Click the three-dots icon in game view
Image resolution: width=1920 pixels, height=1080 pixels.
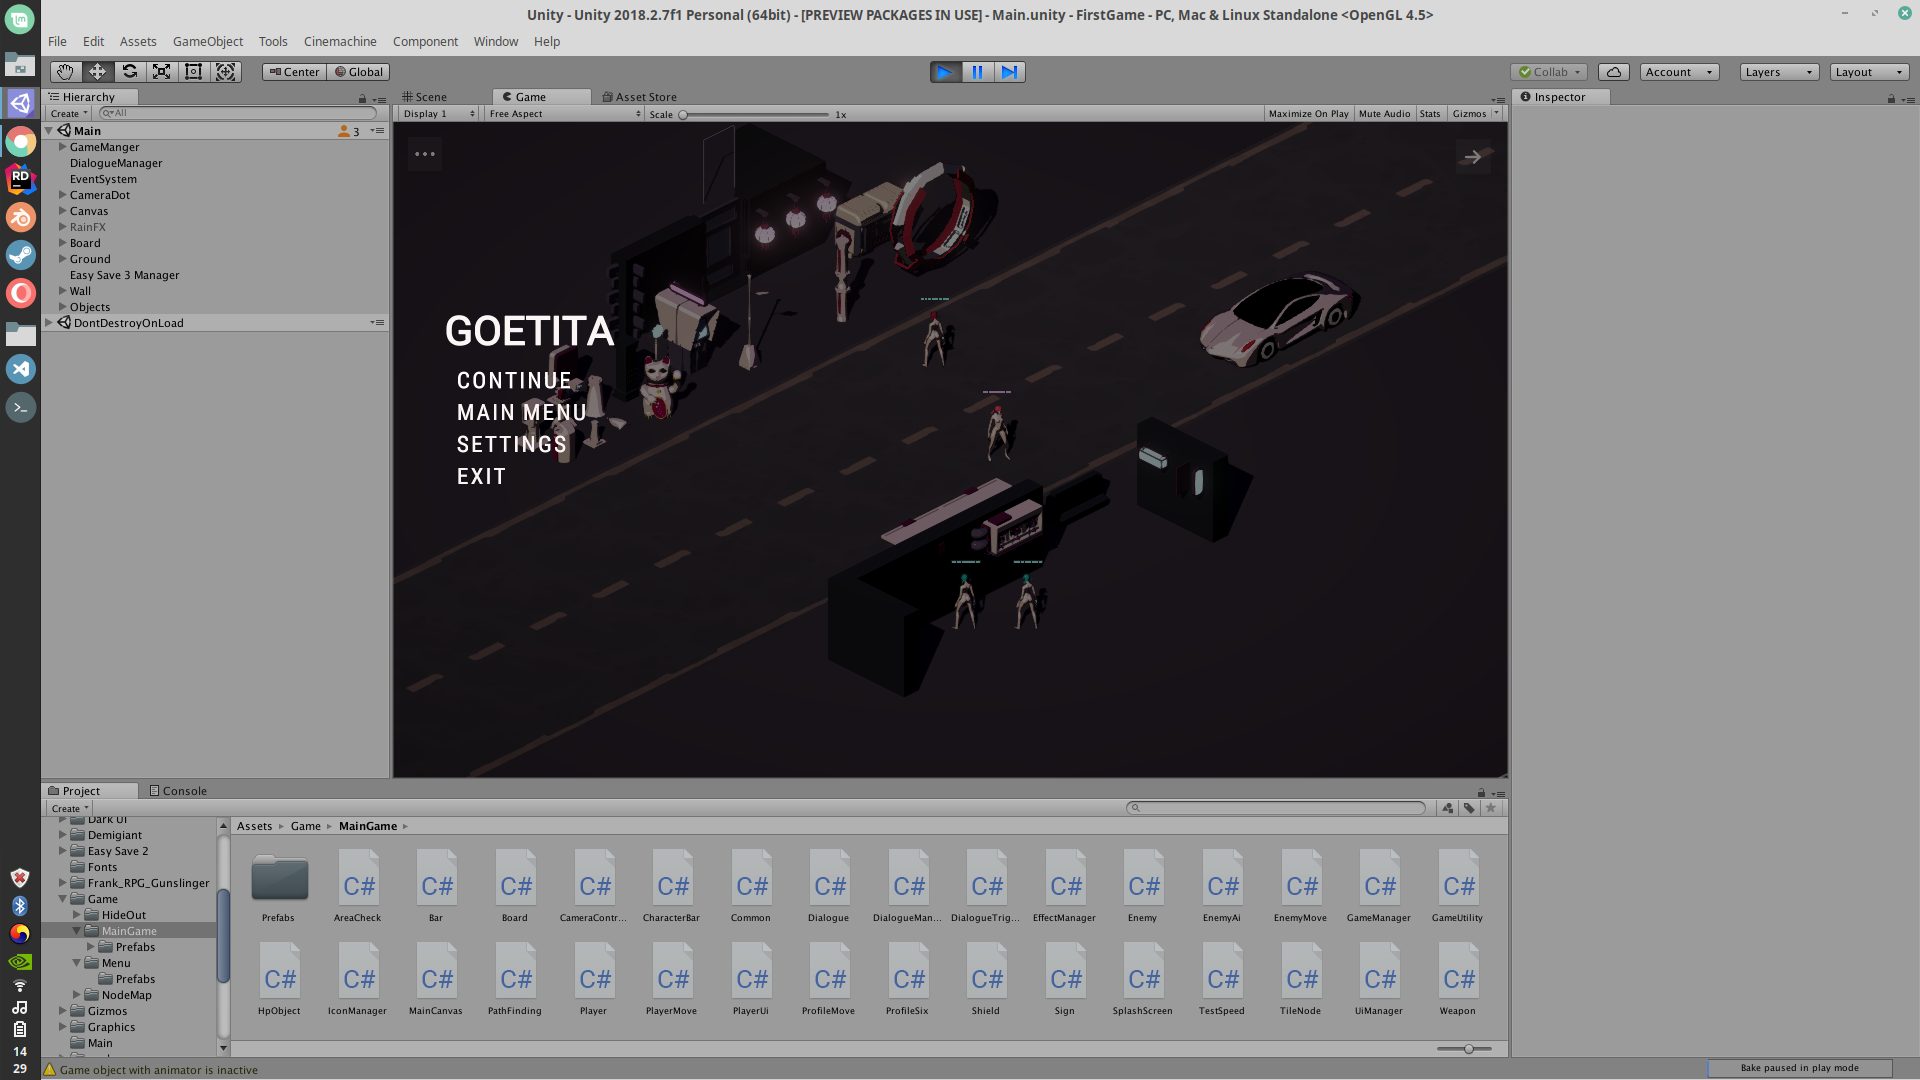(425, 154)
